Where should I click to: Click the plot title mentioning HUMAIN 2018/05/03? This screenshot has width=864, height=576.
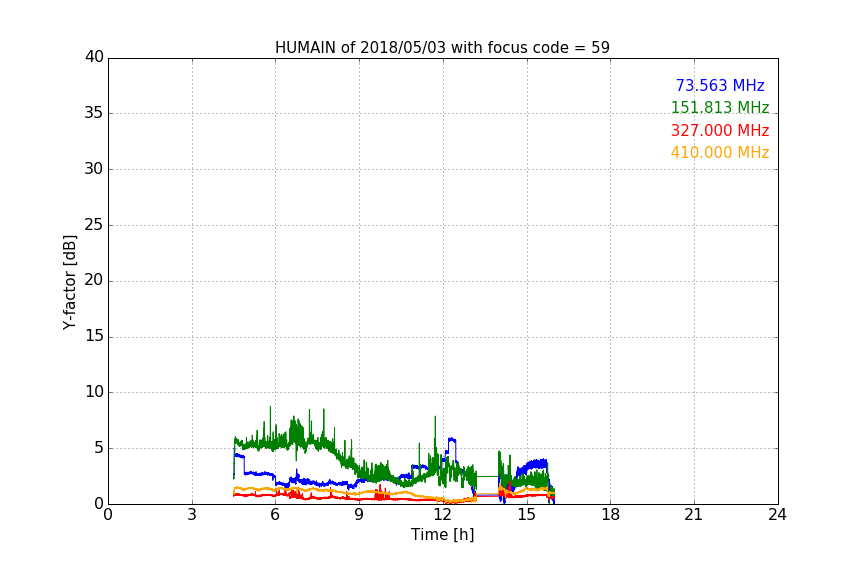(x=442, y=48)
